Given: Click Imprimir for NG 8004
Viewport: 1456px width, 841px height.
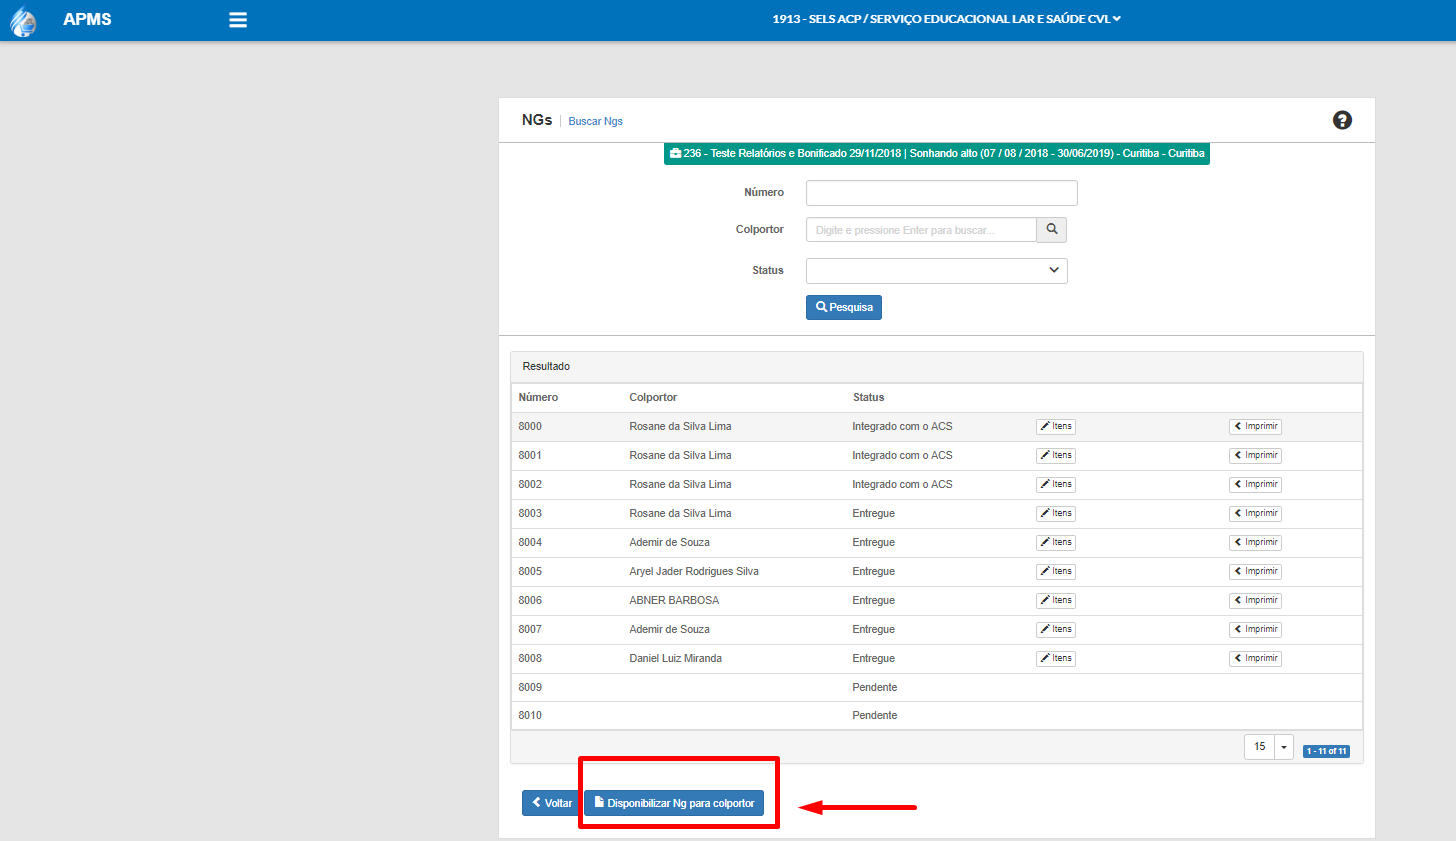Looking at the screenshot, I should tap(1255, 542).
